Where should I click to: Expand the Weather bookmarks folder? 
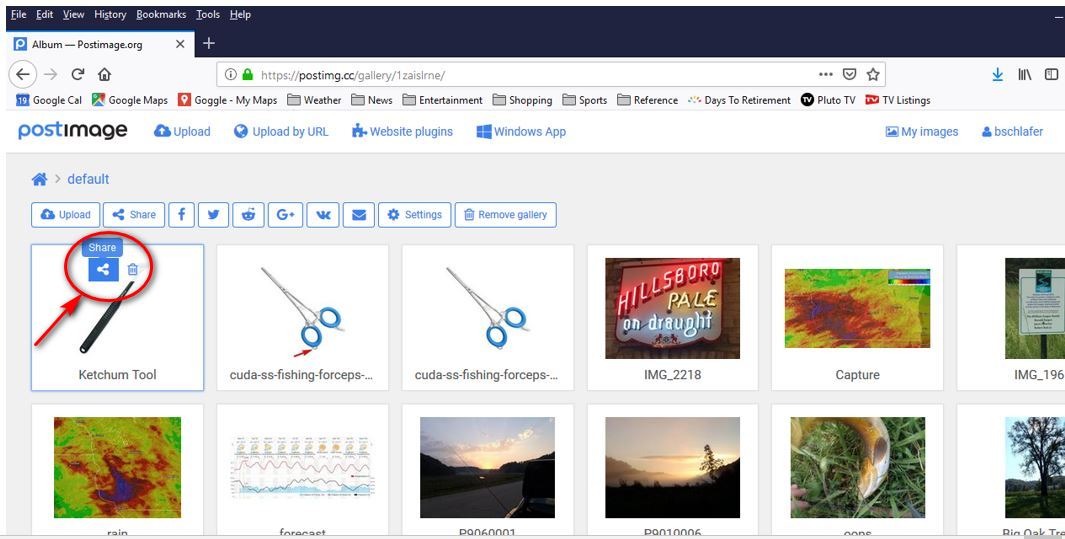tap(314, 100)
